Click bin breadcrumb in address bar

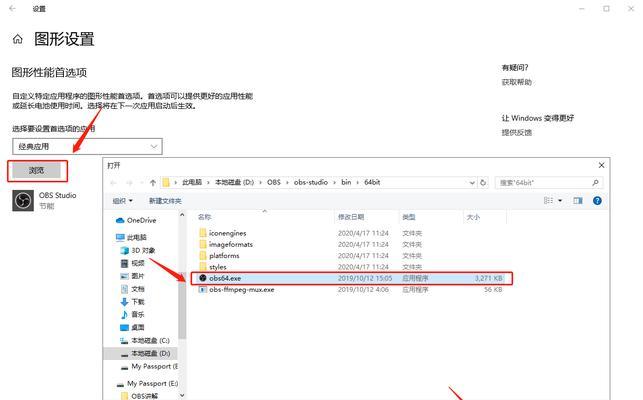point(346,182)
